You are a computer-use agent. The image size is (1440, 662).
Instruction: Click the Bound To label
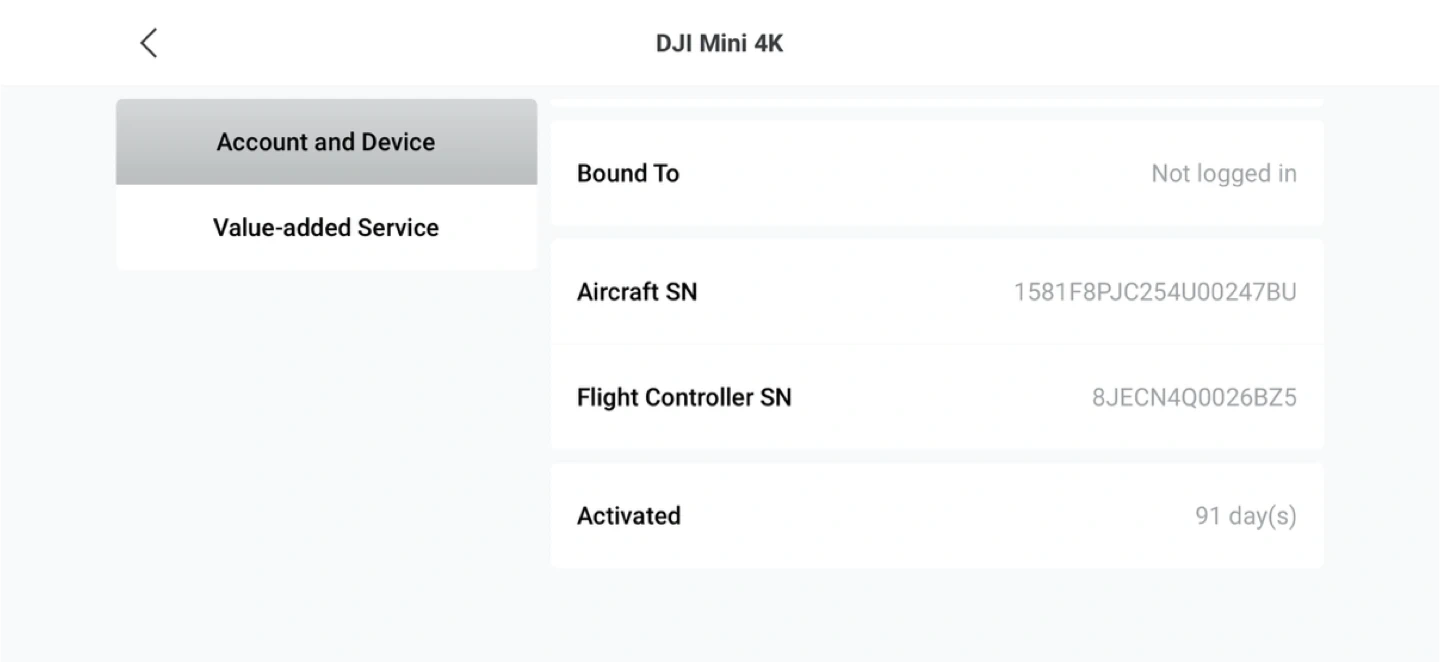pyautogui.click(x=628, y=174)
